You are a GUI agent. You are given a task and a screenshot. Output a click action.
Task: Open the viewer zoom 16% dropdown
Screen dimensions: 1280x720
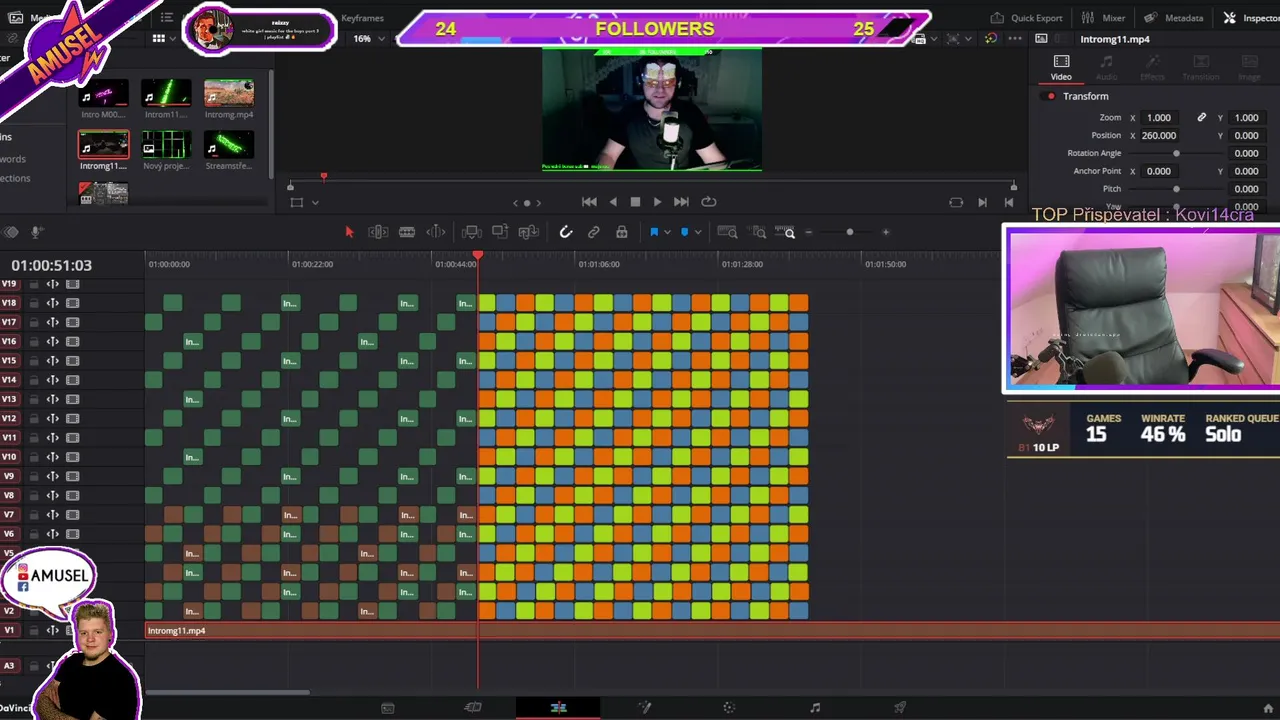click(x=369, y=38)
